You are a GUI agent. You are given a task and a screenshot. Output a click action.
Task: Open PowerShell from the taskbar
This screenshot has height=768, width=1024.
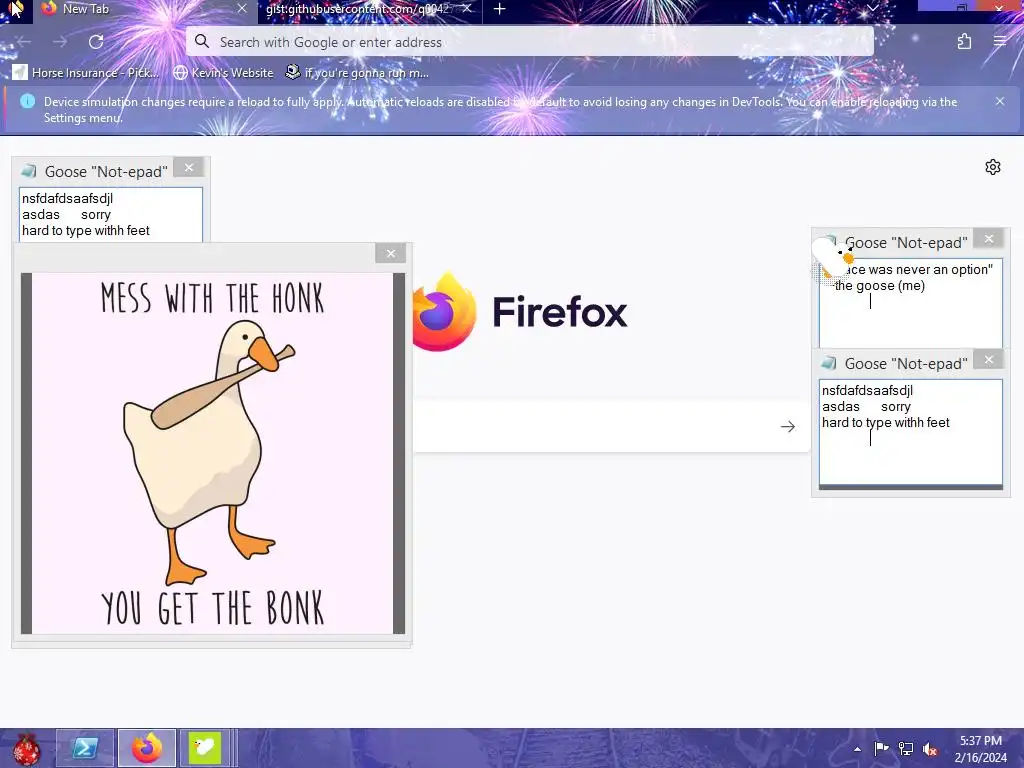(85, 748)
